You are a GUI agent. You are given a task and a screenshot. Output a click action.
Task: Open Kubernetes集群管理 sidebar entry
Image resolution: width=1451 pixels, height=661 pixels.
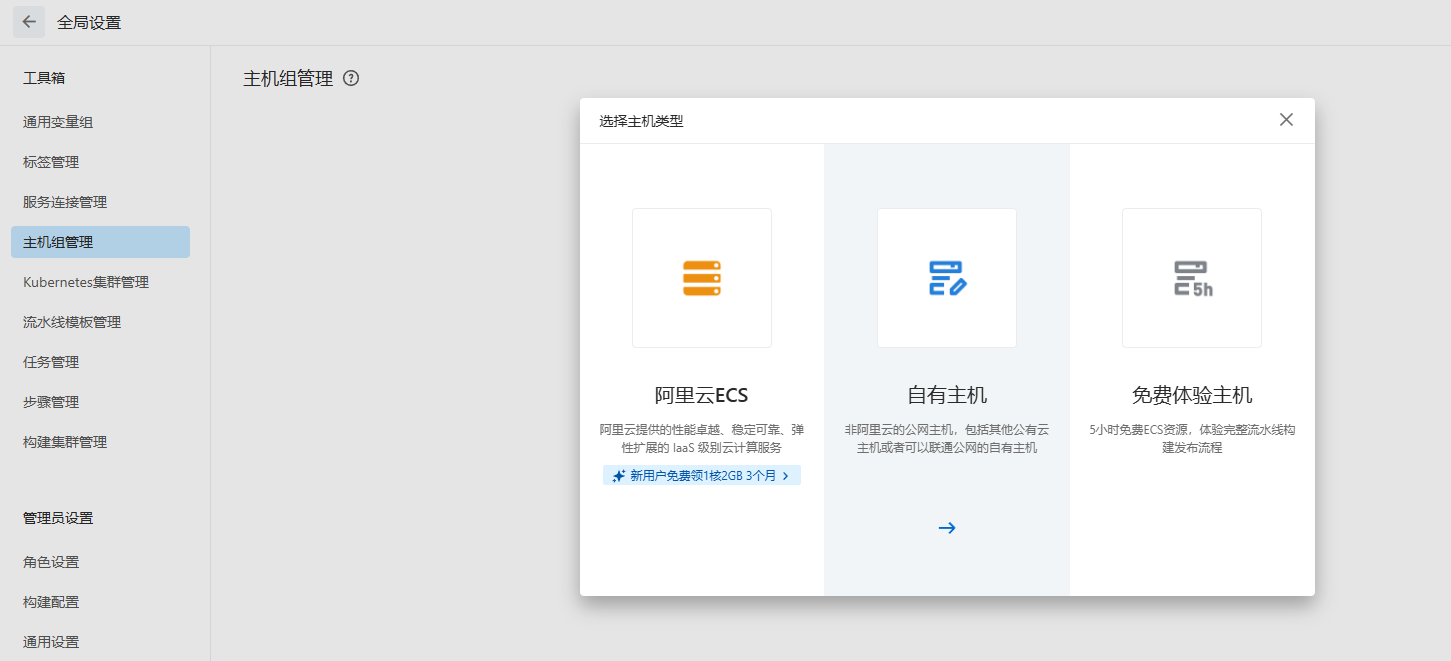pyautogui.click(x=86, y=282)
